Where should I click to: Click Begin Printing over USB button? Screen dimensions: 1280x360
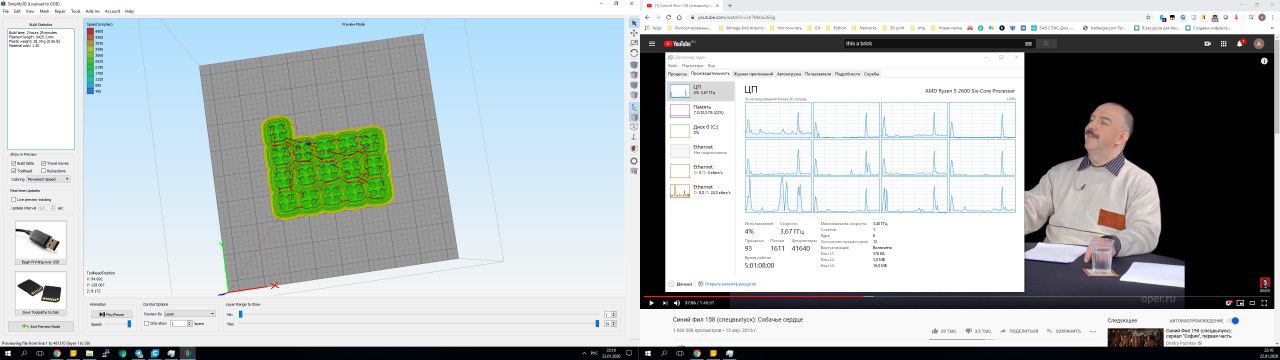tap(41, 261)
